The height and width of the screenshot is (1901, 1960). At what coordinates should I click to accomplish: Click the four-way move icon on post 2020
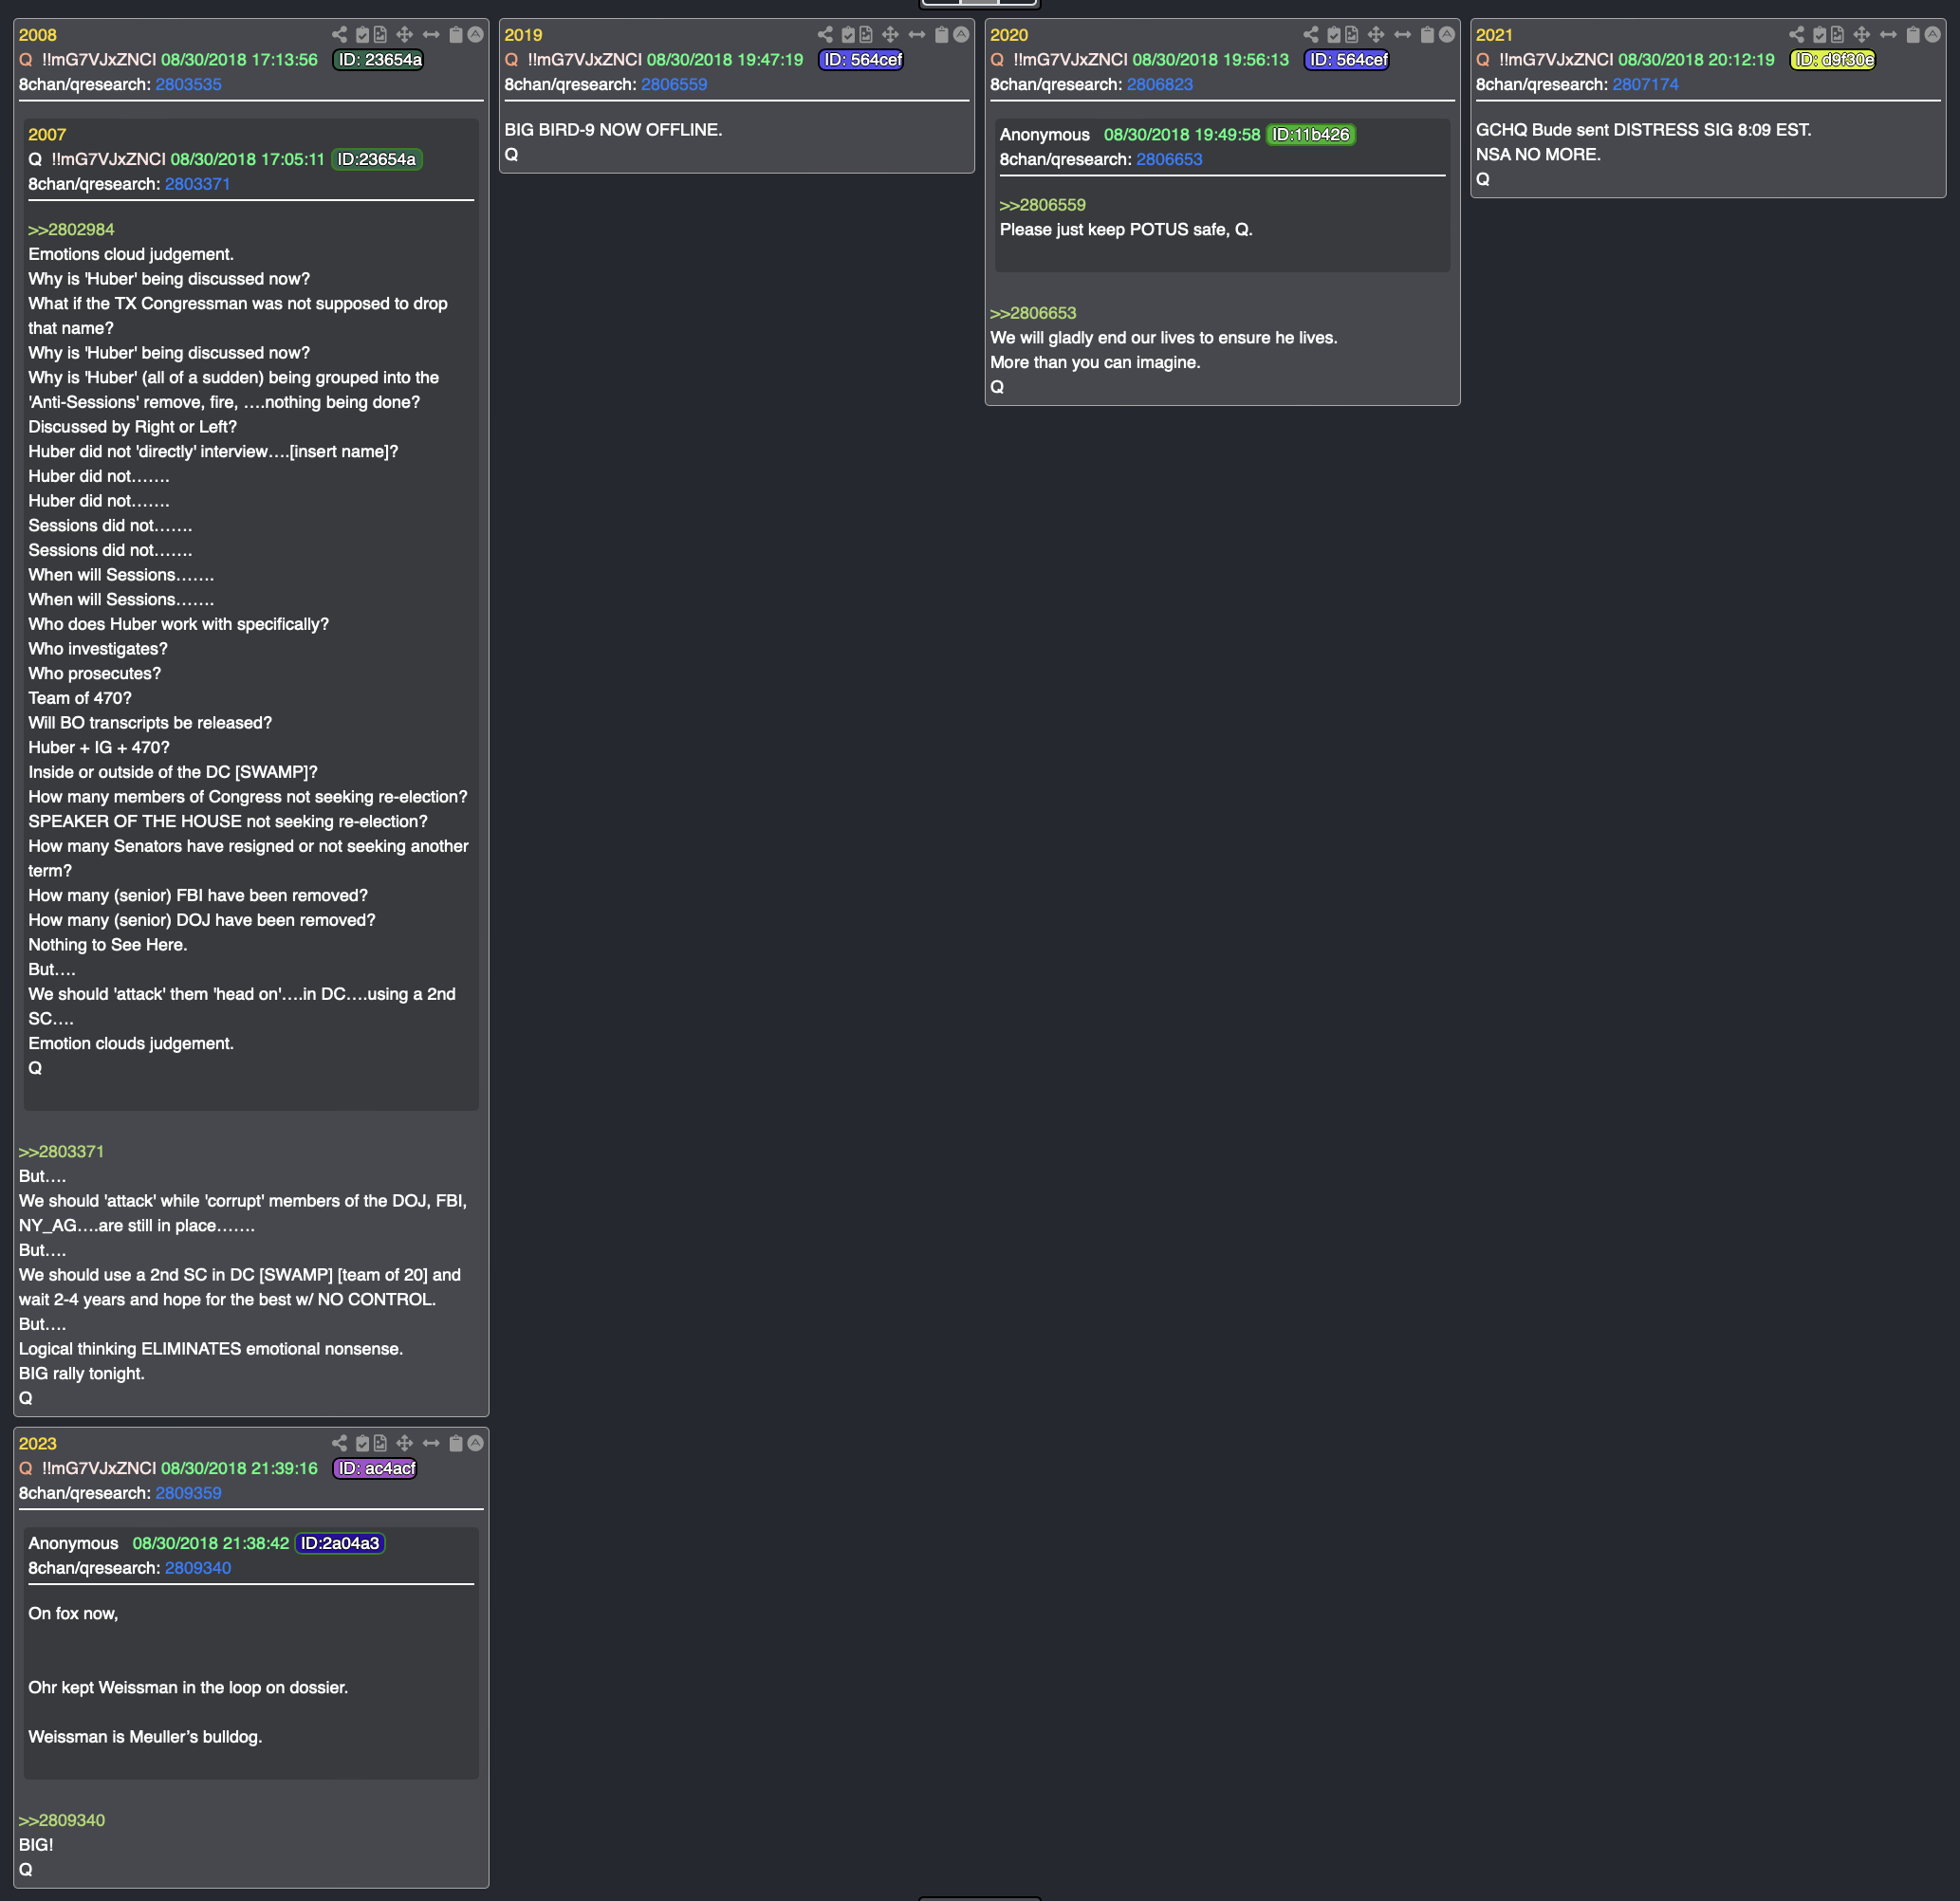click(1377, 35)
